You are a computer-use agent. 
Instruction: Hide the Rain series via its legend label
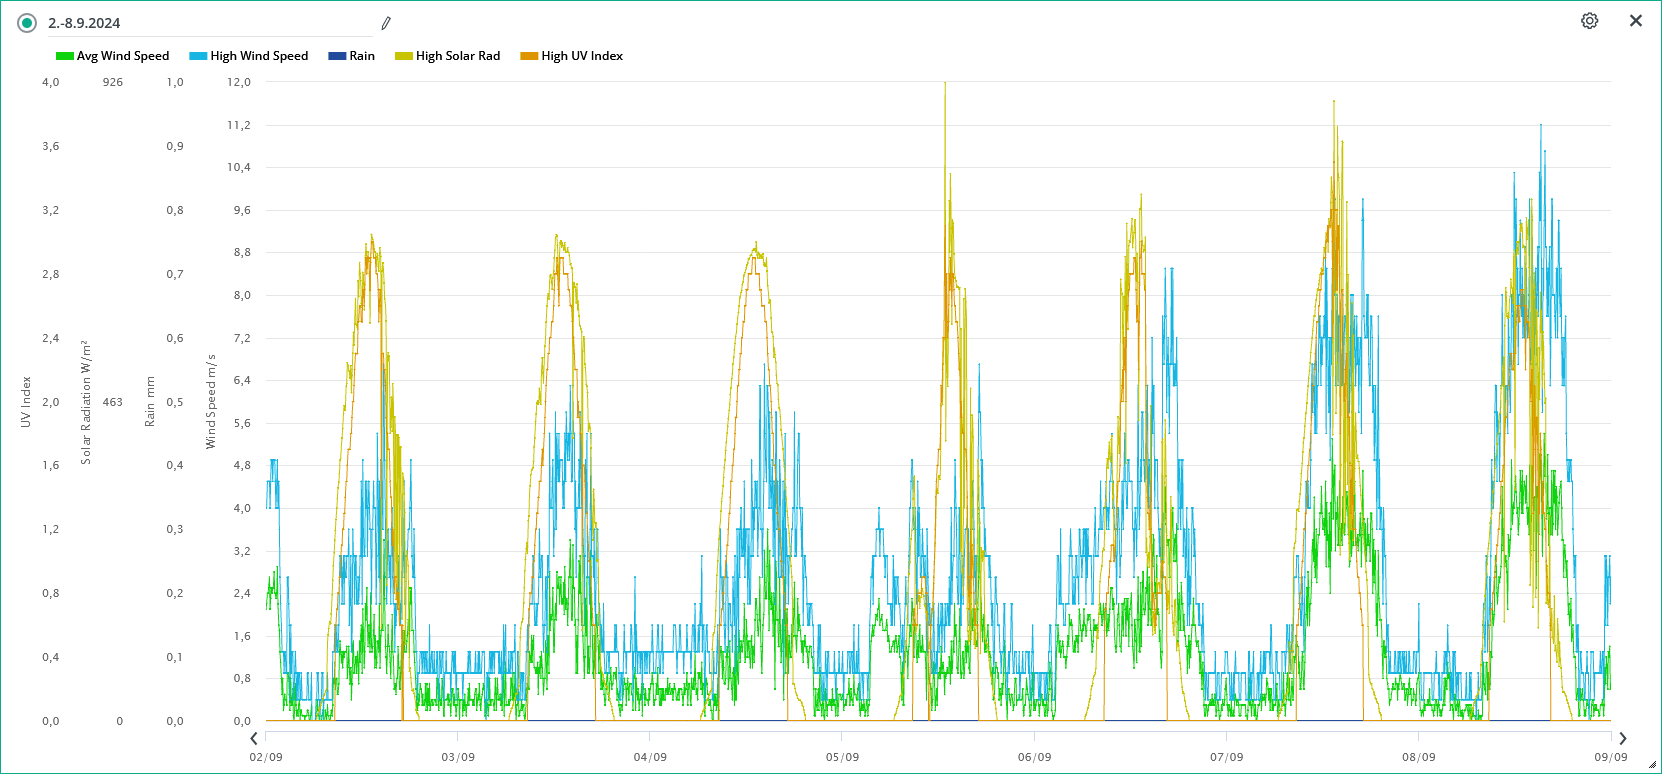[x=361, y=56]
